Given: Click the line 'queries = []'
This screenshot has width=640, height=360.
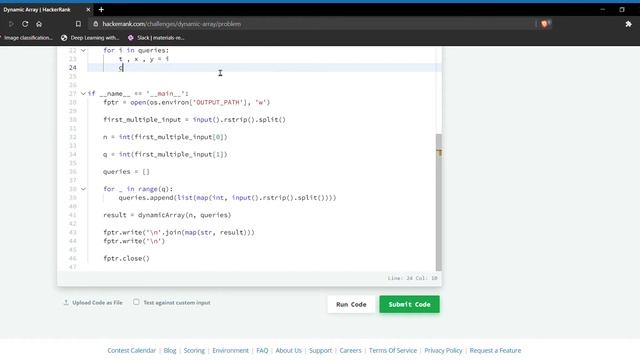Looking at the screenshot, I should pos(126,172).
